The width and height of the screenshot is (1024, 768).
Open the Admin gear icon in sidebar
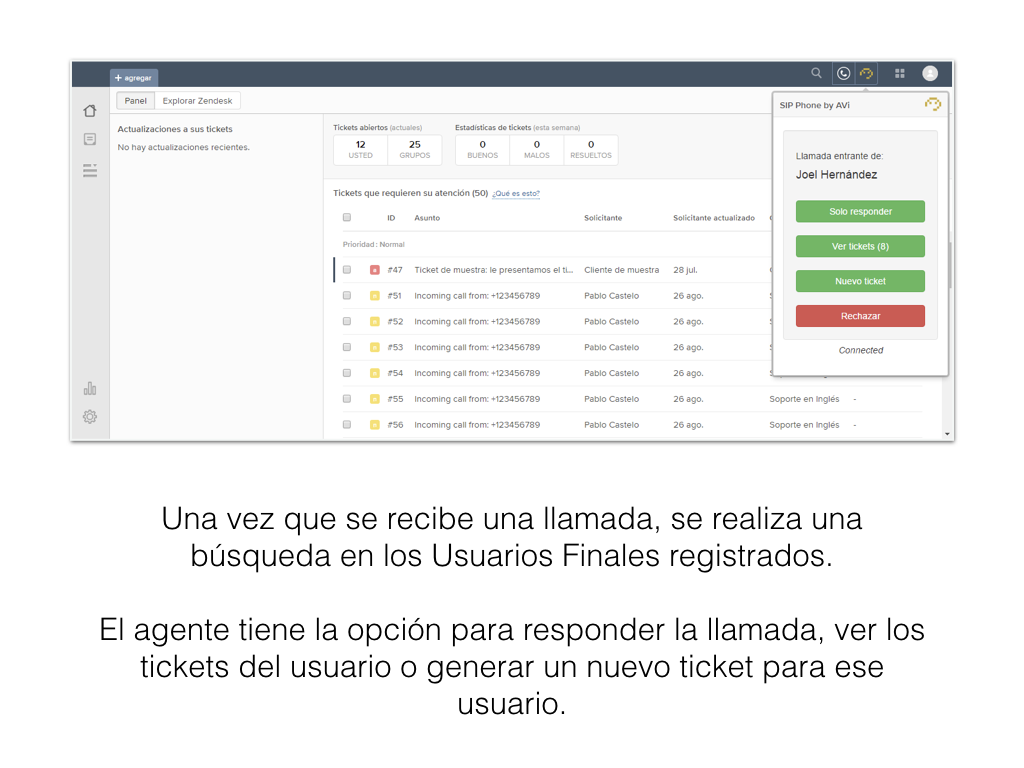pyautogui.click(x=90, y=417)
